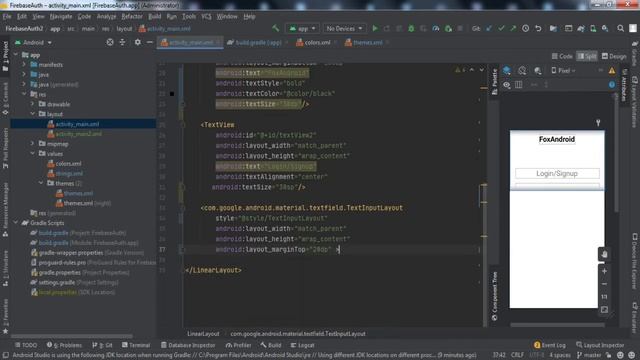This screenshot has height=360, width=640.
Task: Open the Profiler gauge icon in toolbar
Action: pos(436,29)
